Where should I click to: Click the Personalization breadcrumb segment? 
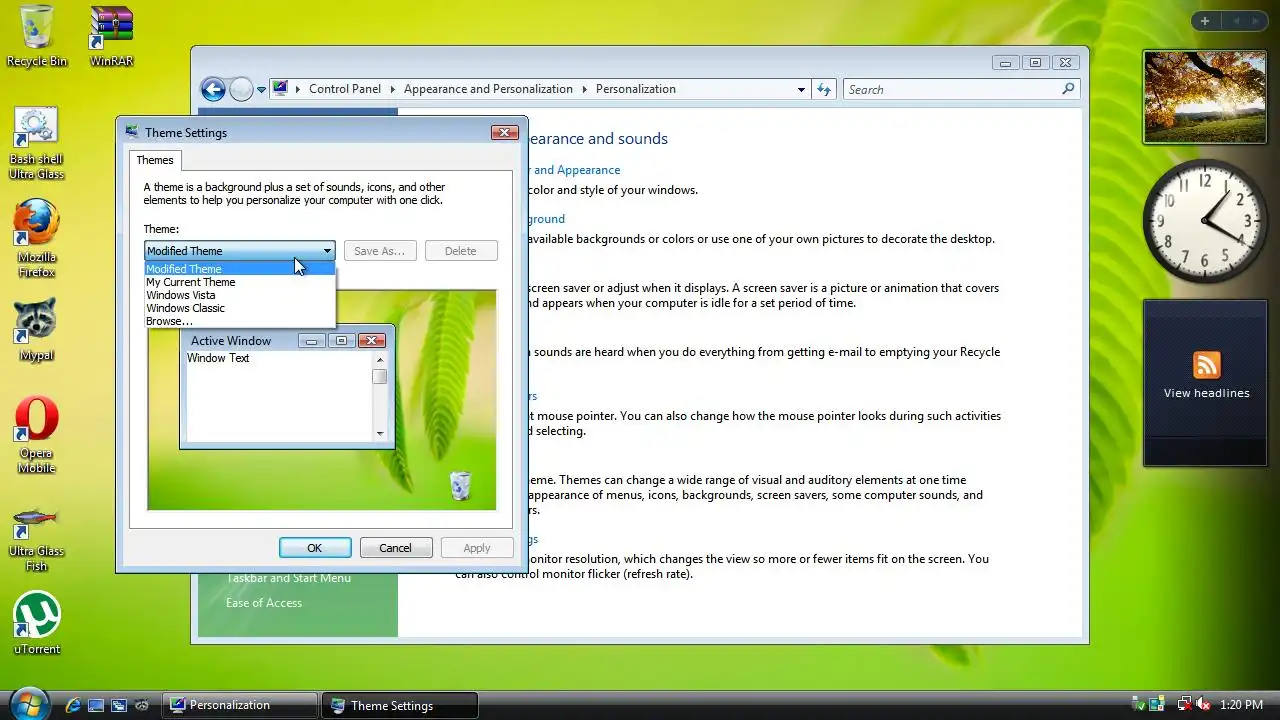point(636,89)
